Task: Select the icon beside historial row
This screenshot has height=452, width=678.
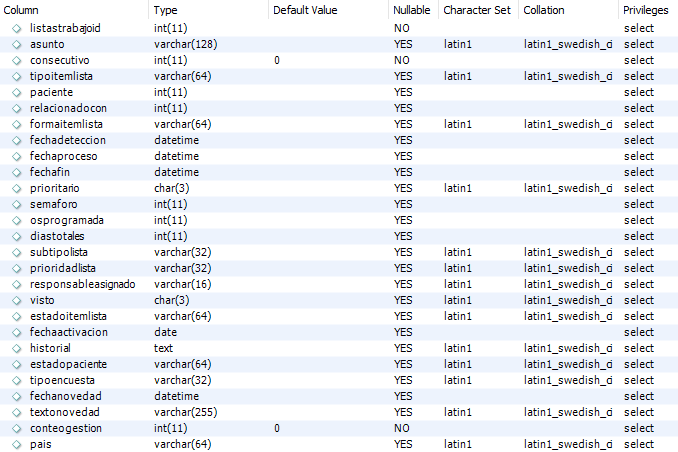Action: coord(16,349)
